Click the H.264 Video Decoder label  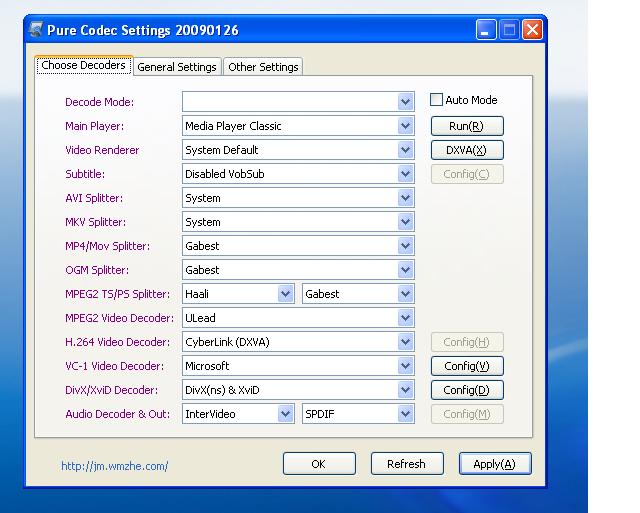(x=118, y=342)
